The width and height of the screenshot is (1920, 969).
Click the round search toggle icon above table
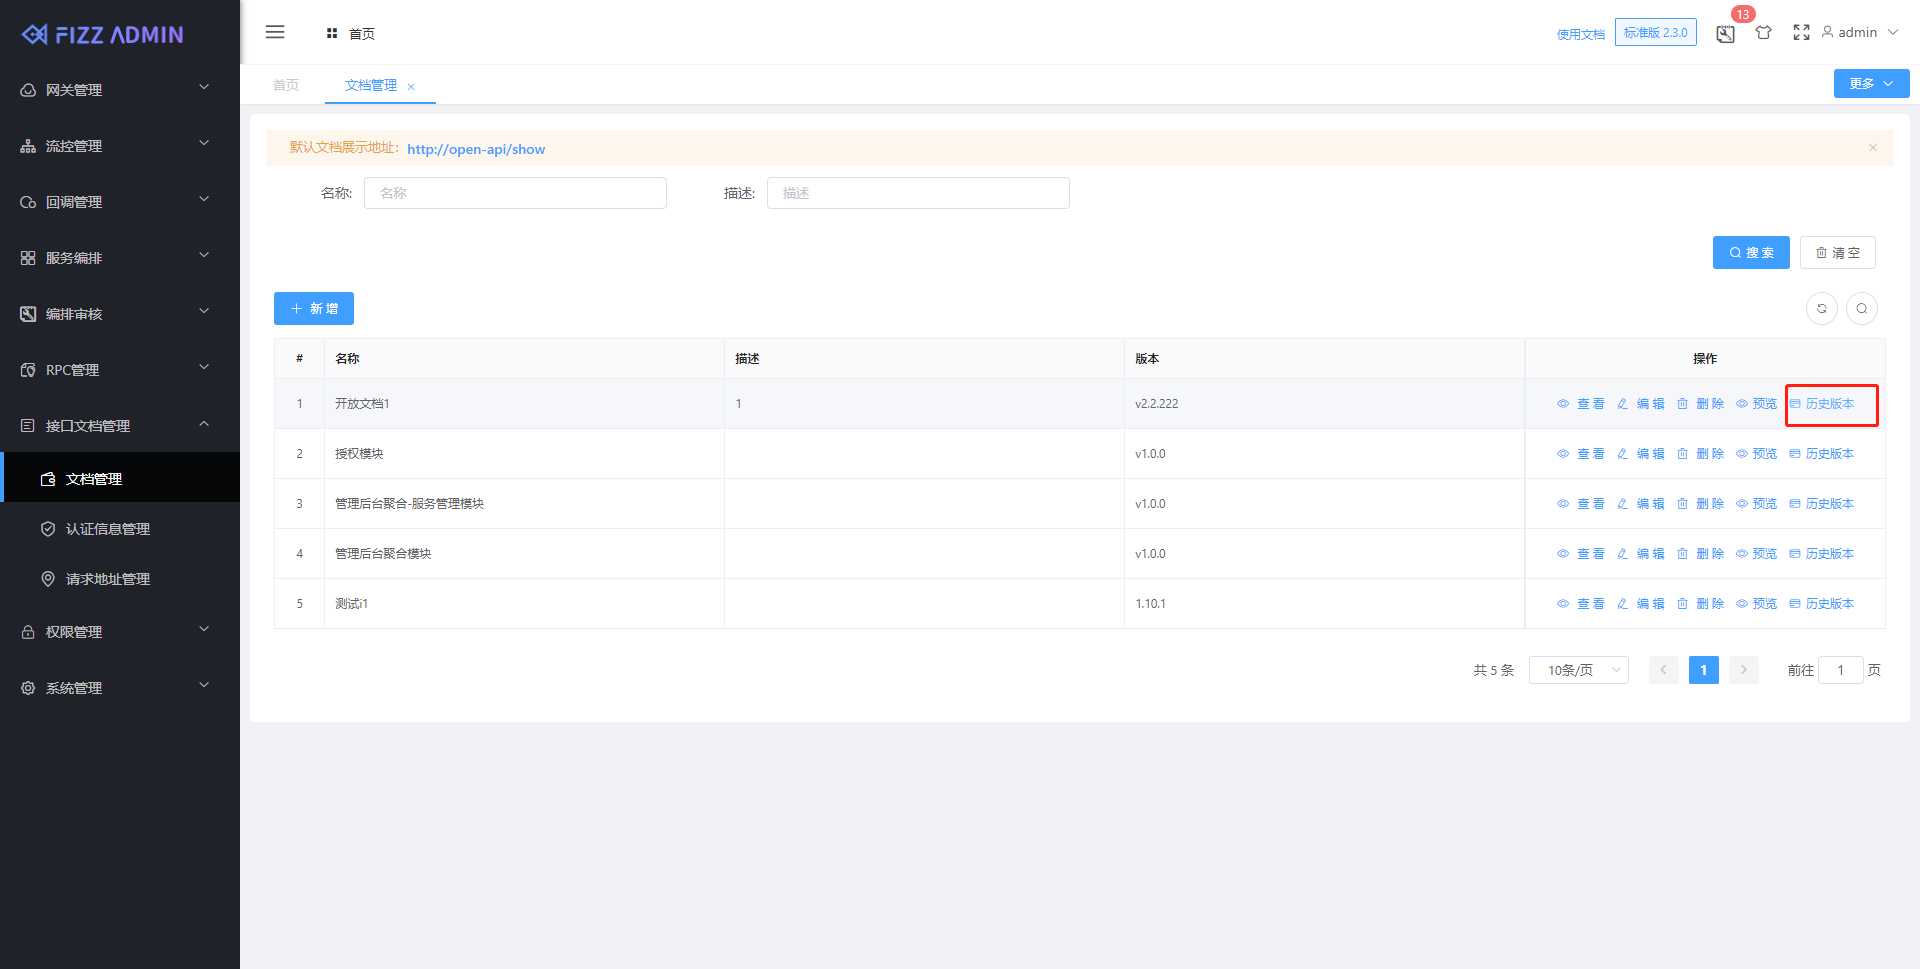(1861, 309)
